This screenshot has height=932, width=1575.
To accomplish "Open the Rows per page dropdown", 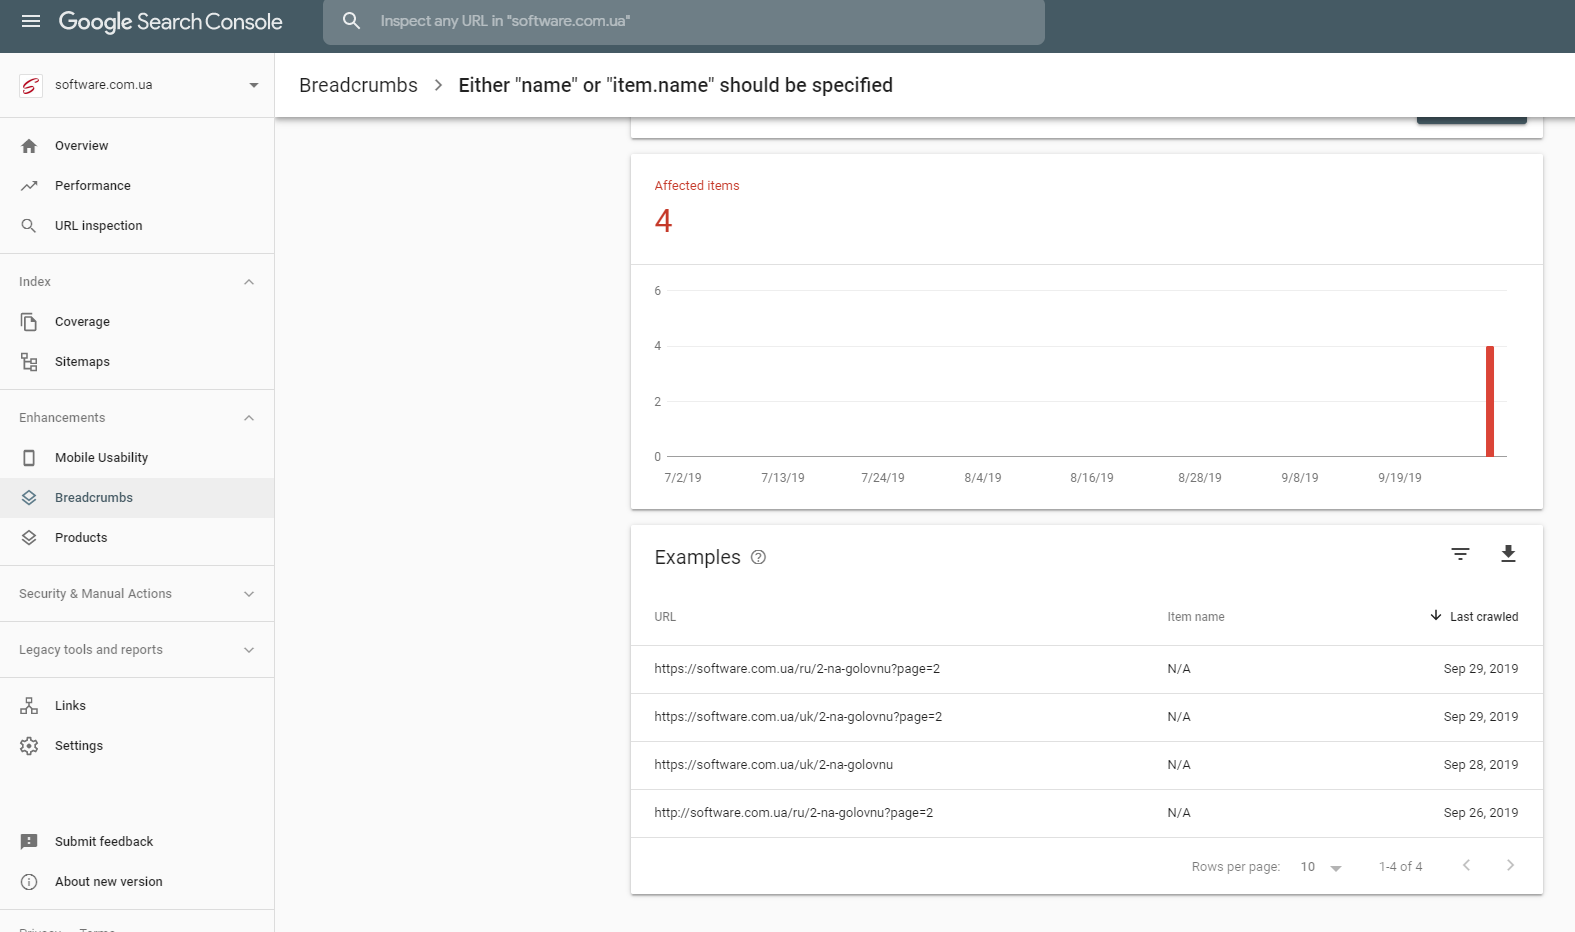I will [1321, 867].
